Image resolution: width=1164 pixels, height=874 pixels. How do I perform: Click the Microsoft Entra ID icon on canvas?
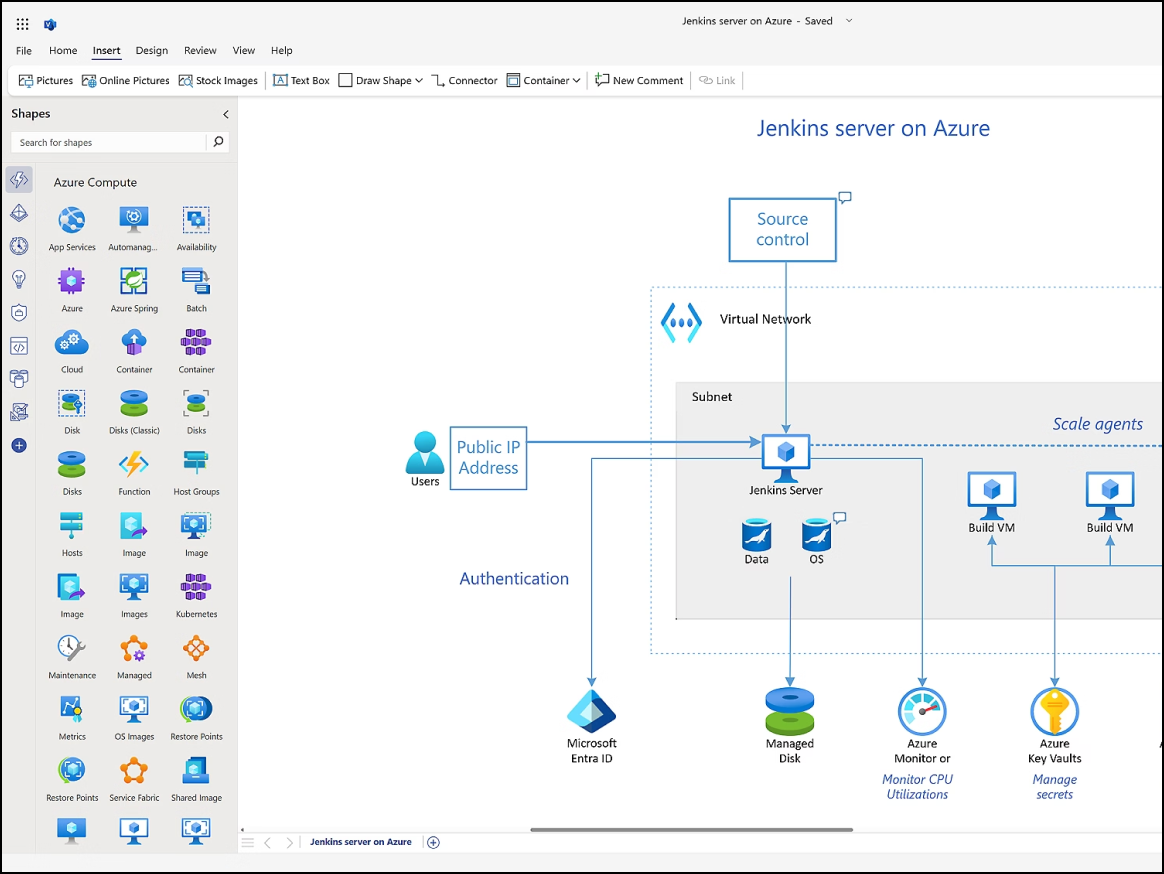point(592,711)
